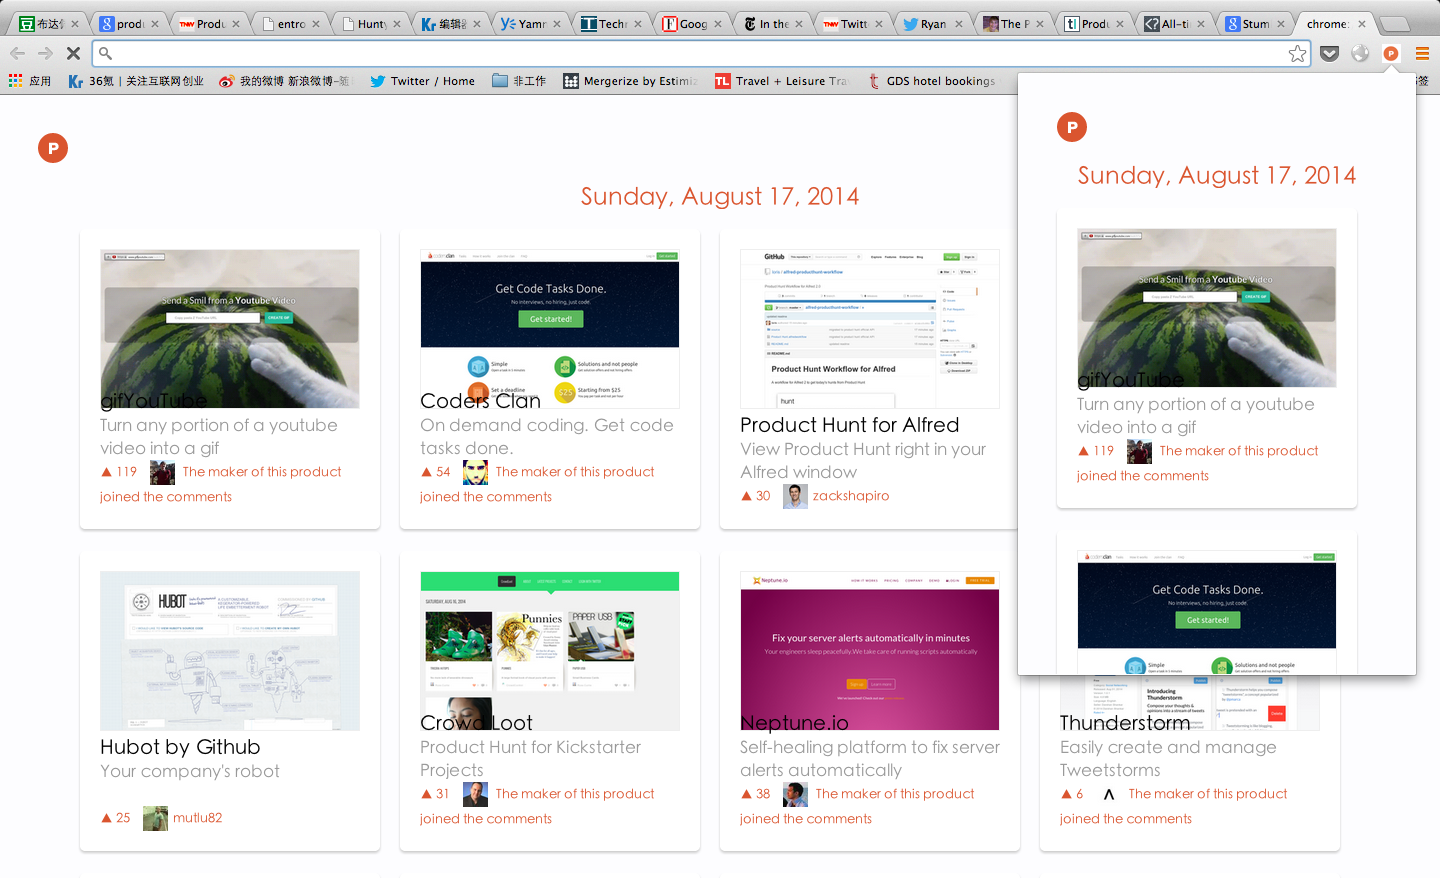Click the grey globe extension icon in toolbar
The width and height of the screenshot is (1440, 878).
click(x=1360, y=54)
